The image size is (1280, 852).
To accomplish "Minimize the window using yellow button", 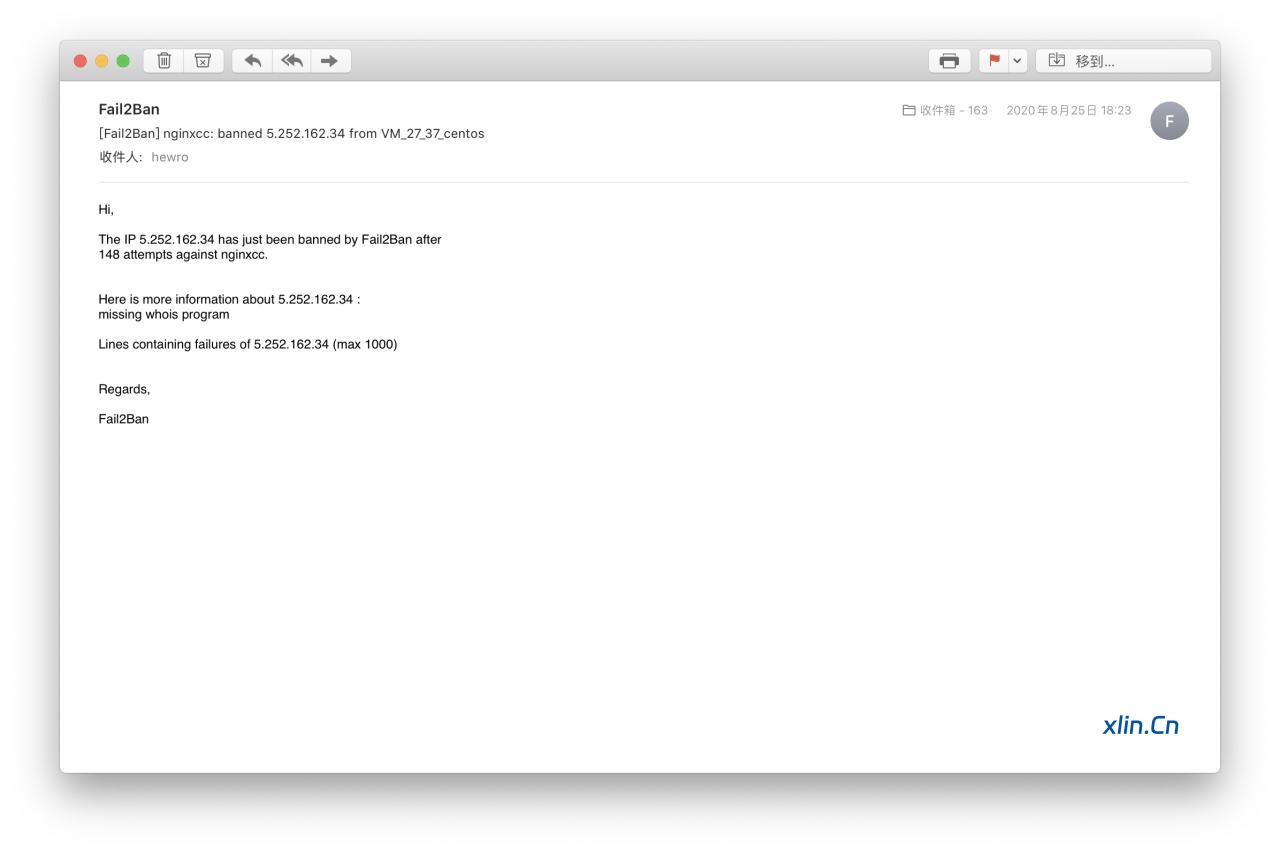I will 102,61.
